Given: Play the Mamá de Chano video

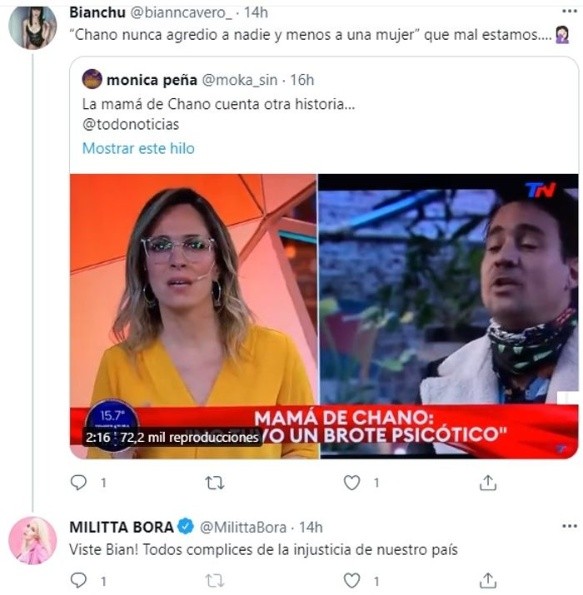Looking at the screenshot, I should tap(324, 316).
